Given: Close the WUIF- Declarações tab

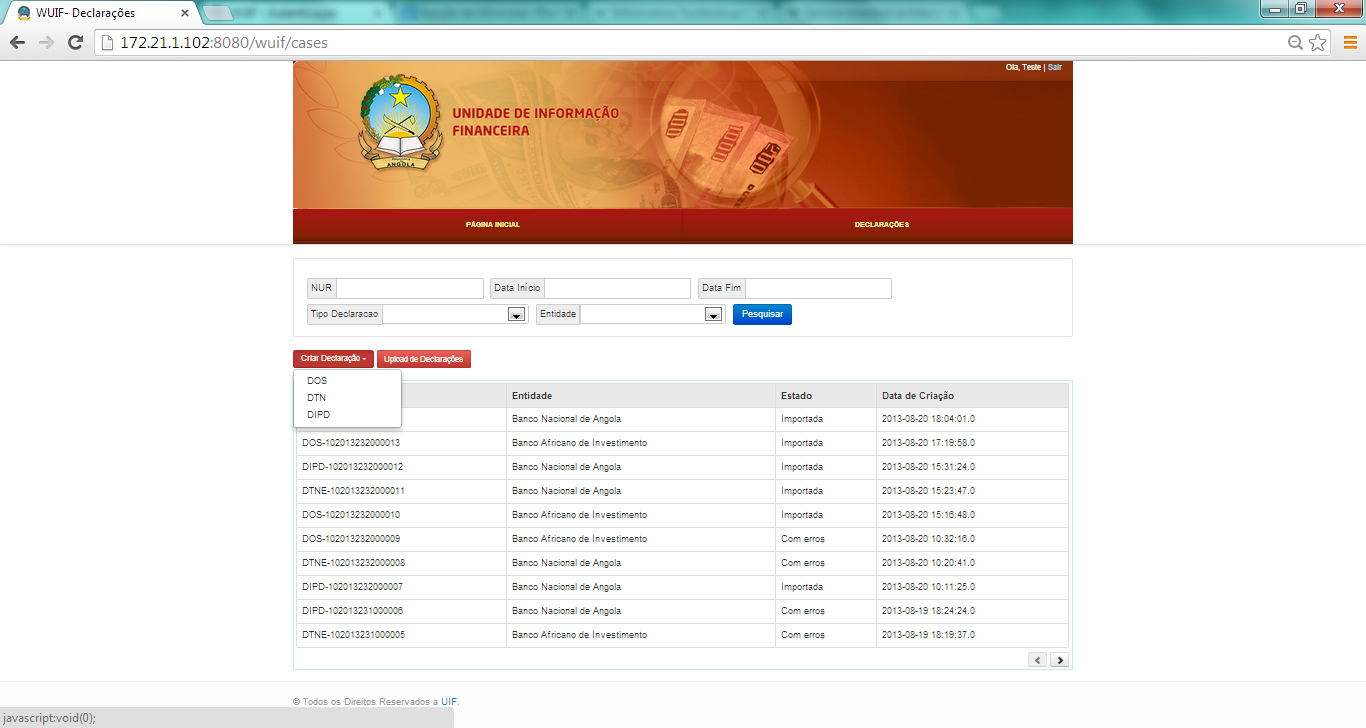Looking at the screenshot, I should [185, 13].
